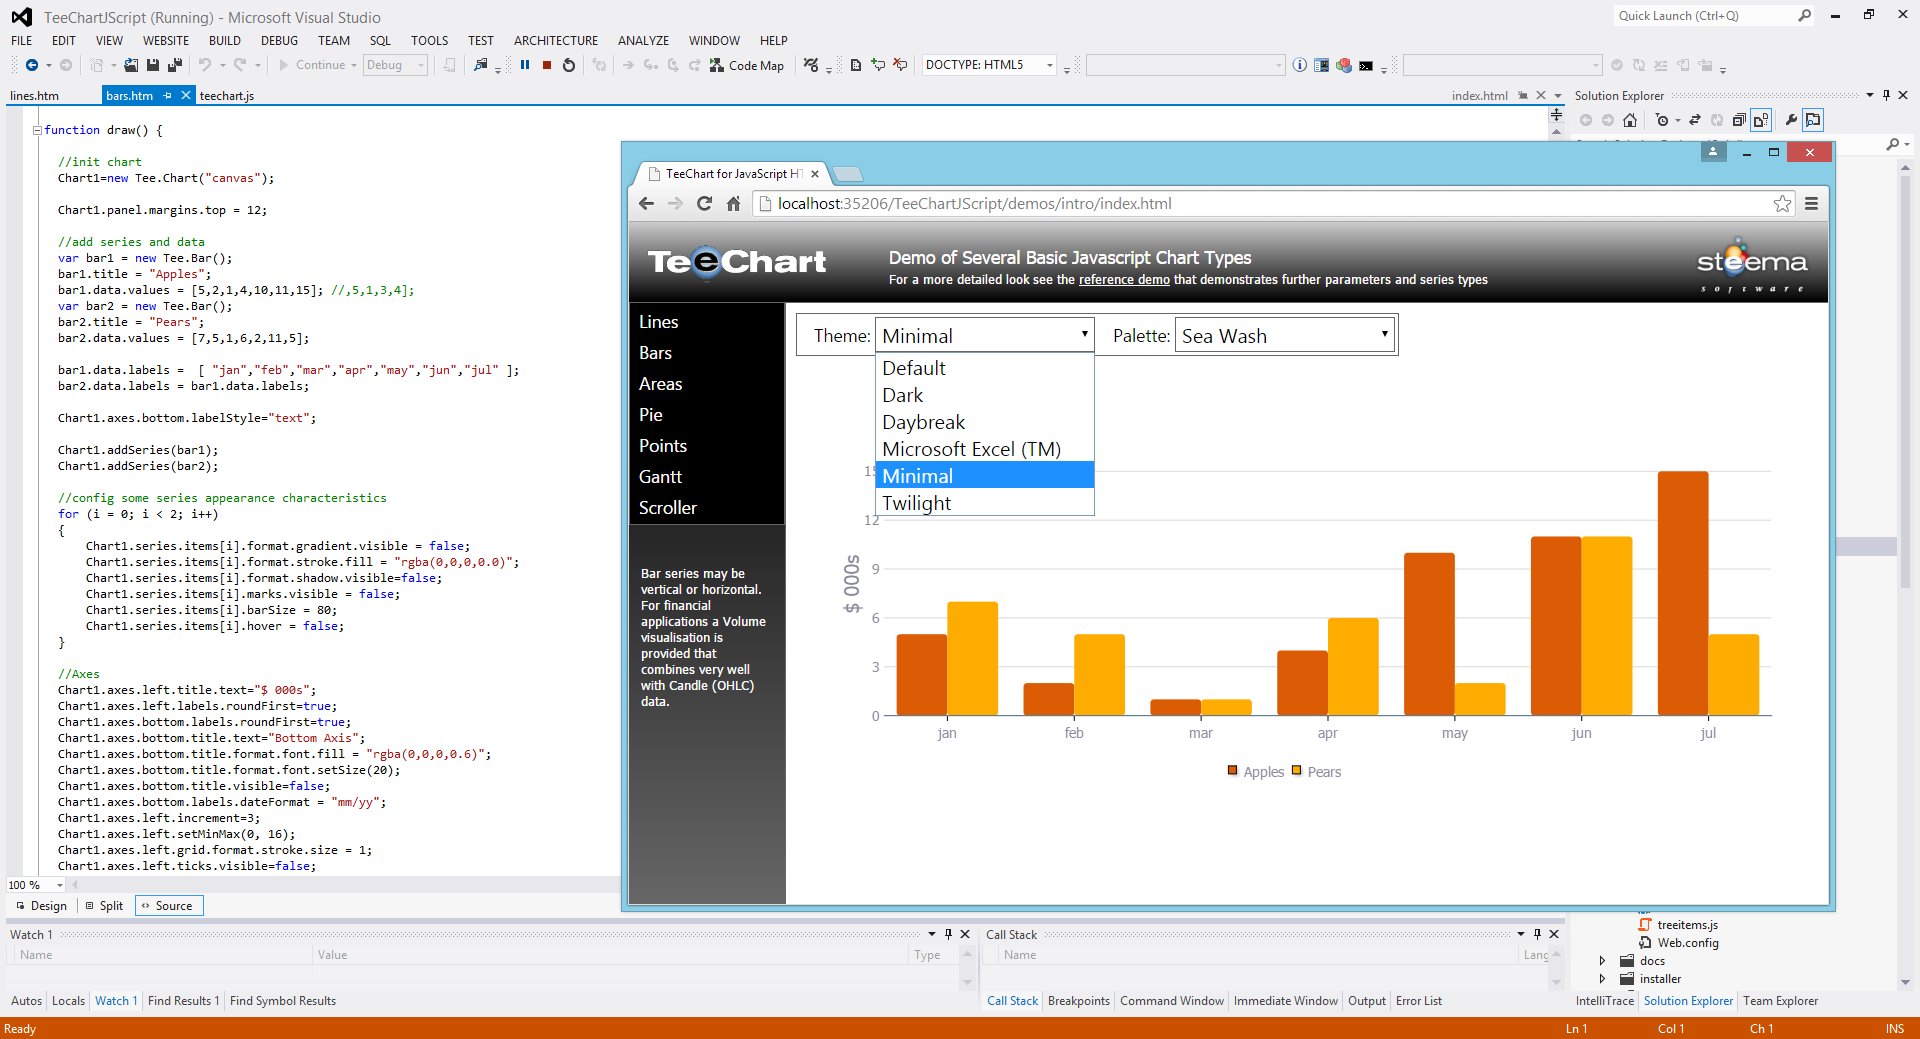Switch to the Team Explorer tab
This screenshot has width=1920, height=1039.
(1780, 1001)
